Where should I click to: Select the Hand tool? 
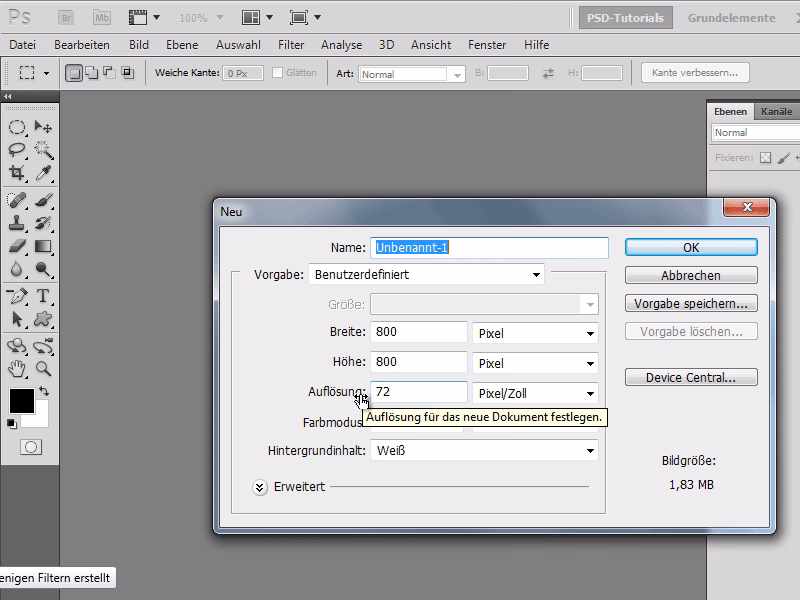pyautogui.click(x=17, y=369)
